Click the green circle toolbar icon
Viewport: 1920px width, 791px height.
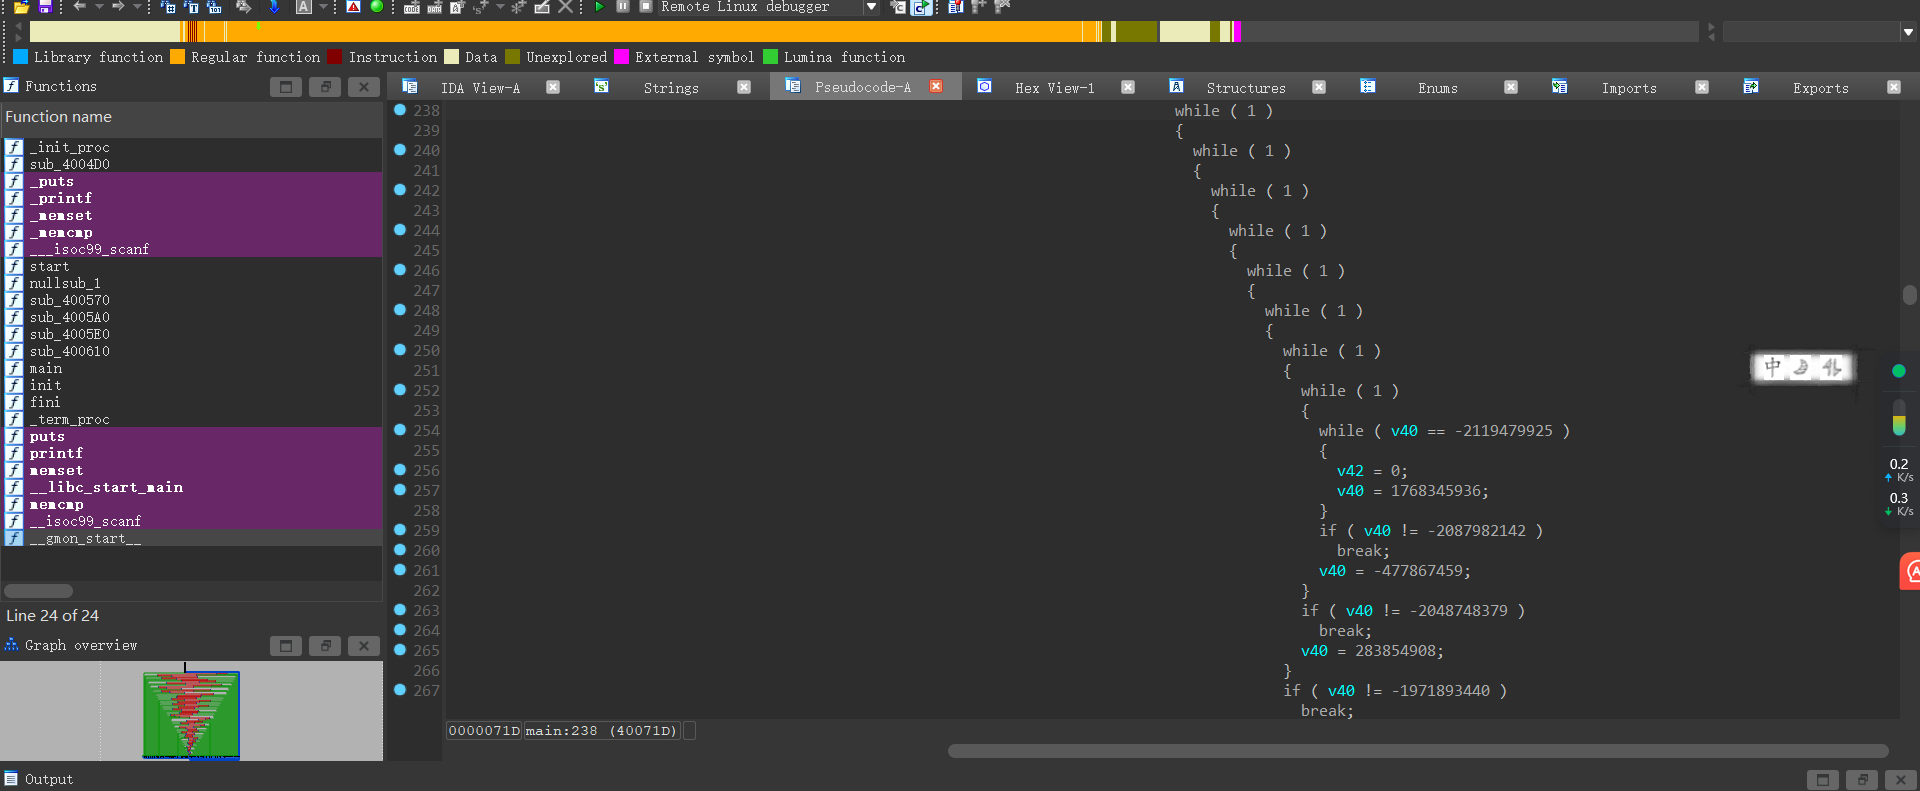tap(377, 6)
